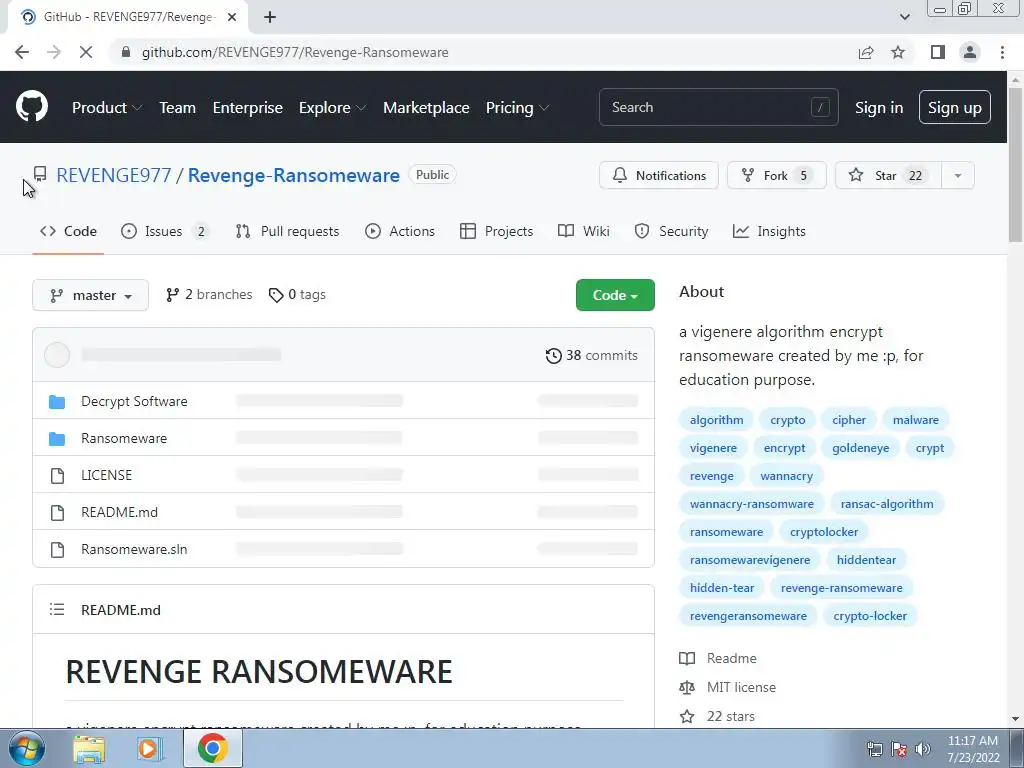
Task: Open the green Code dropdown button
Action: [x=615, y=295]
